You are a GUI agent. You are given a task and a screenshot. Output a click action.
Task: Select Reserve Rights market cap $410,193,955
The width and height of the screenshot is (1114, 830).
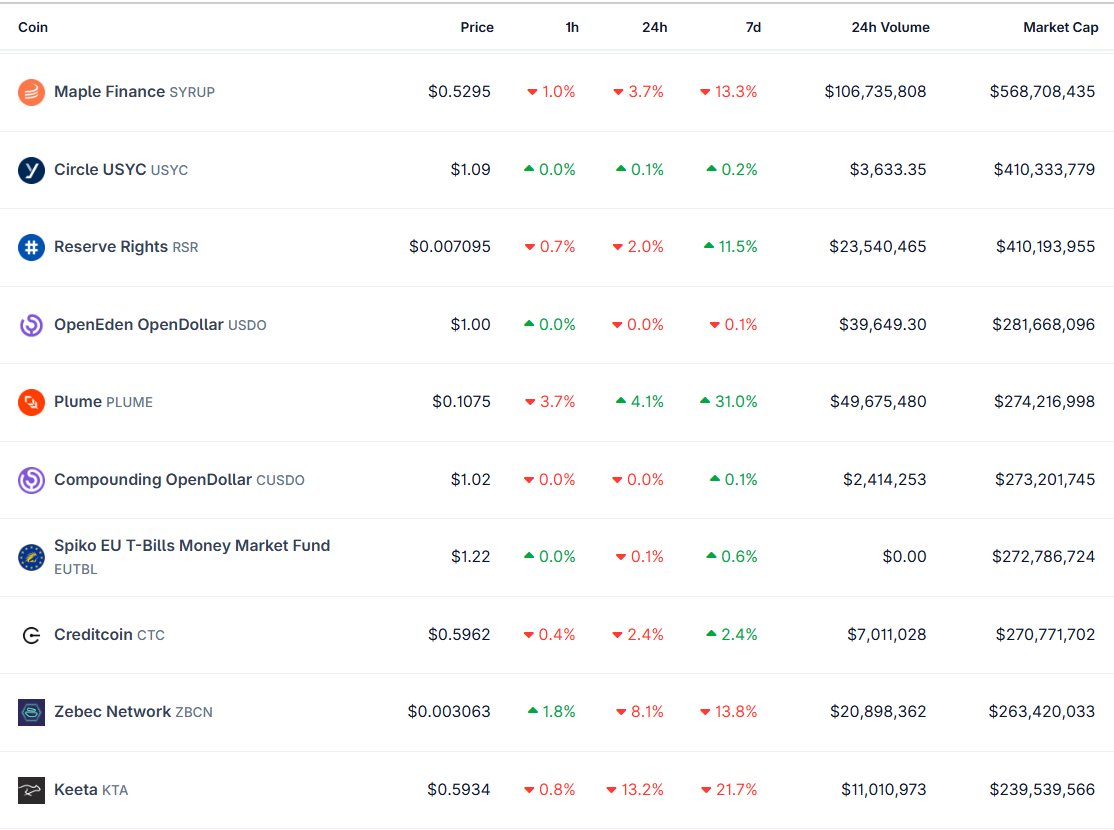[x=1045, y=247]
